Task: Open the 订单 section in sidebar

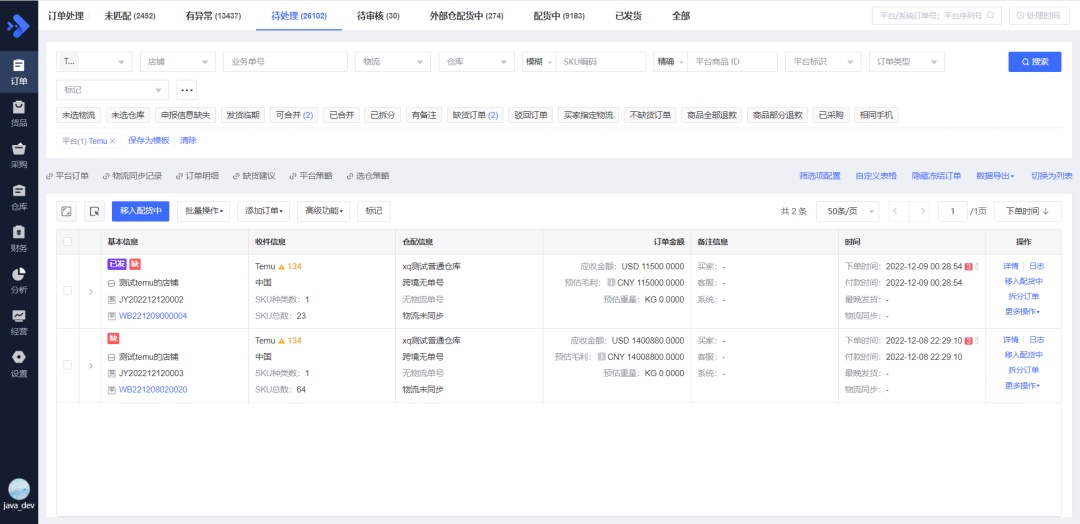Action: tap(19, 71)
